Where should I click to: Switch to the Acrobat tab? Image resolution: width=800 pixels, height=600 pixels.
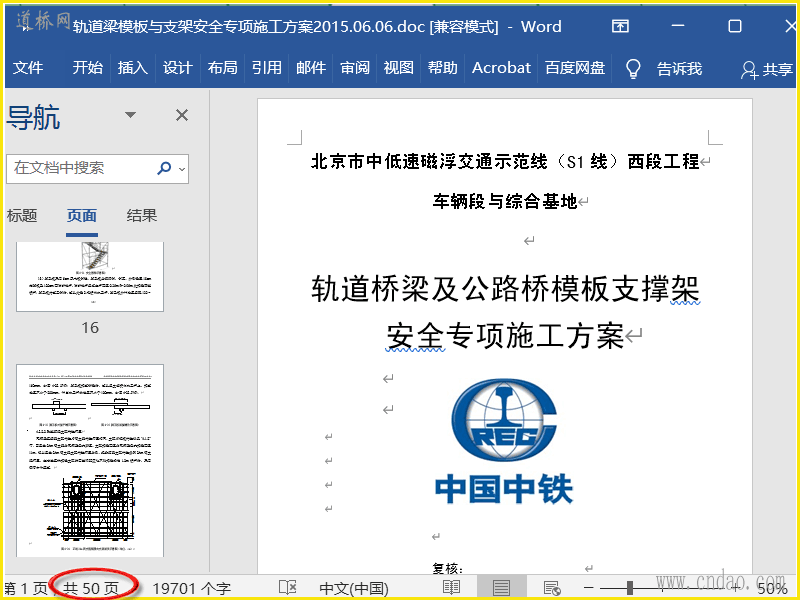501,68
